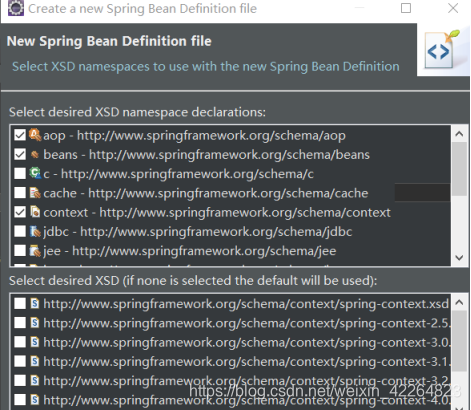Check the spring-context-2.5 XSD checkbox

(20, 323)
